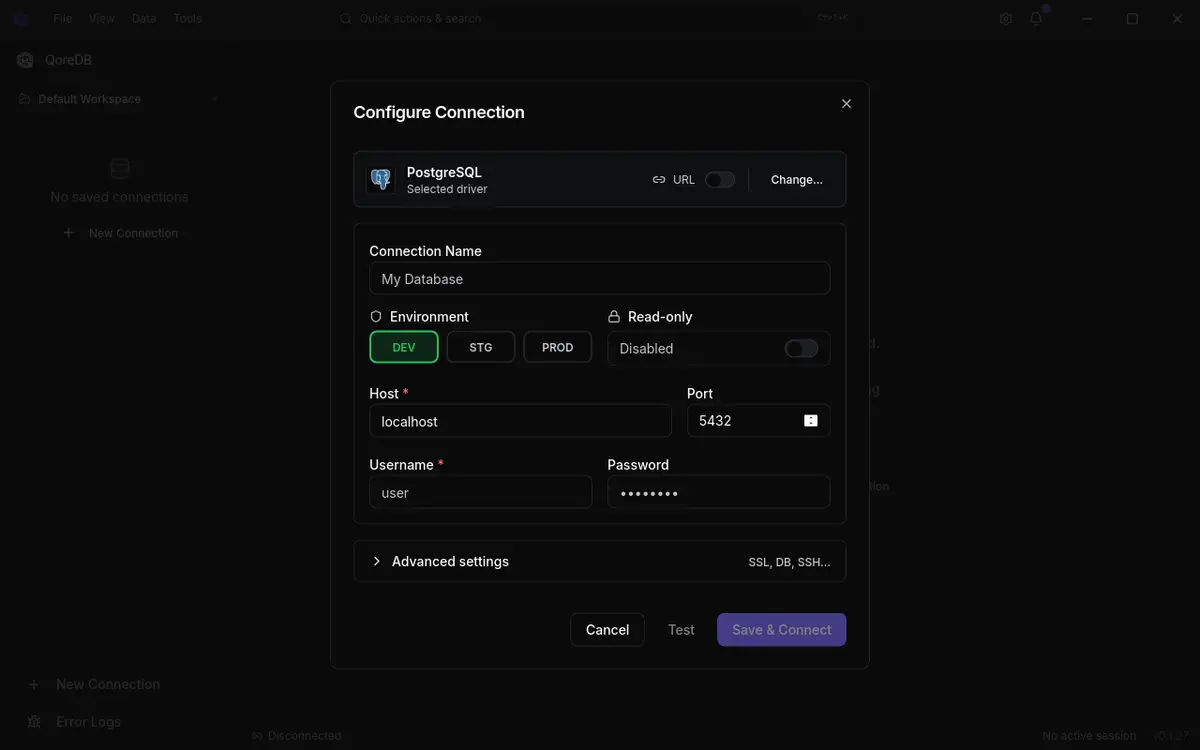Open the View menu
Screen dimensions: 1200x750
(x=101, y=18)
